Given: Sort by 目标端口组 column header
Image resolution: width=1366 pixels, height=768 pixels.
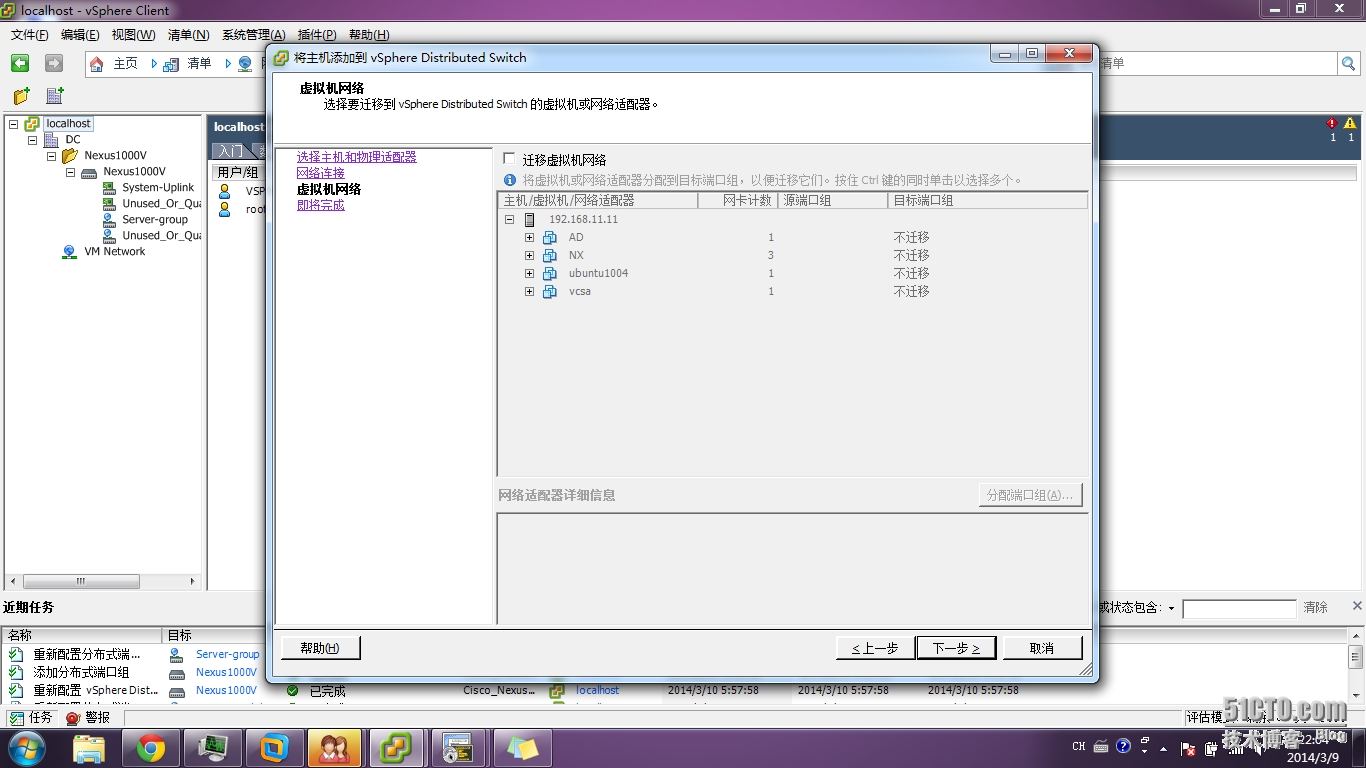Looking at the screenshot, I should (987, 201).
